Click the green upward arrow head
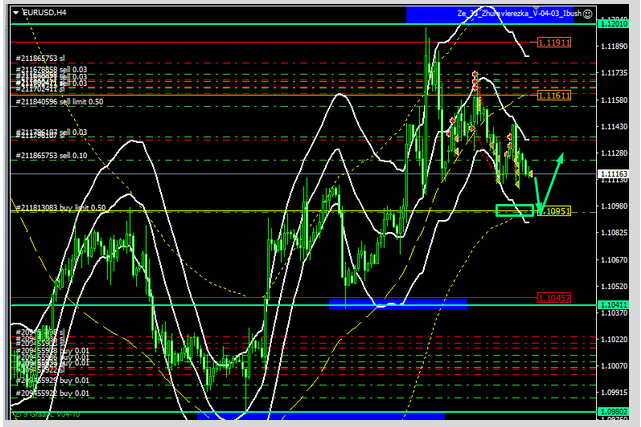641x427 pixels. [x=562, y=157]
